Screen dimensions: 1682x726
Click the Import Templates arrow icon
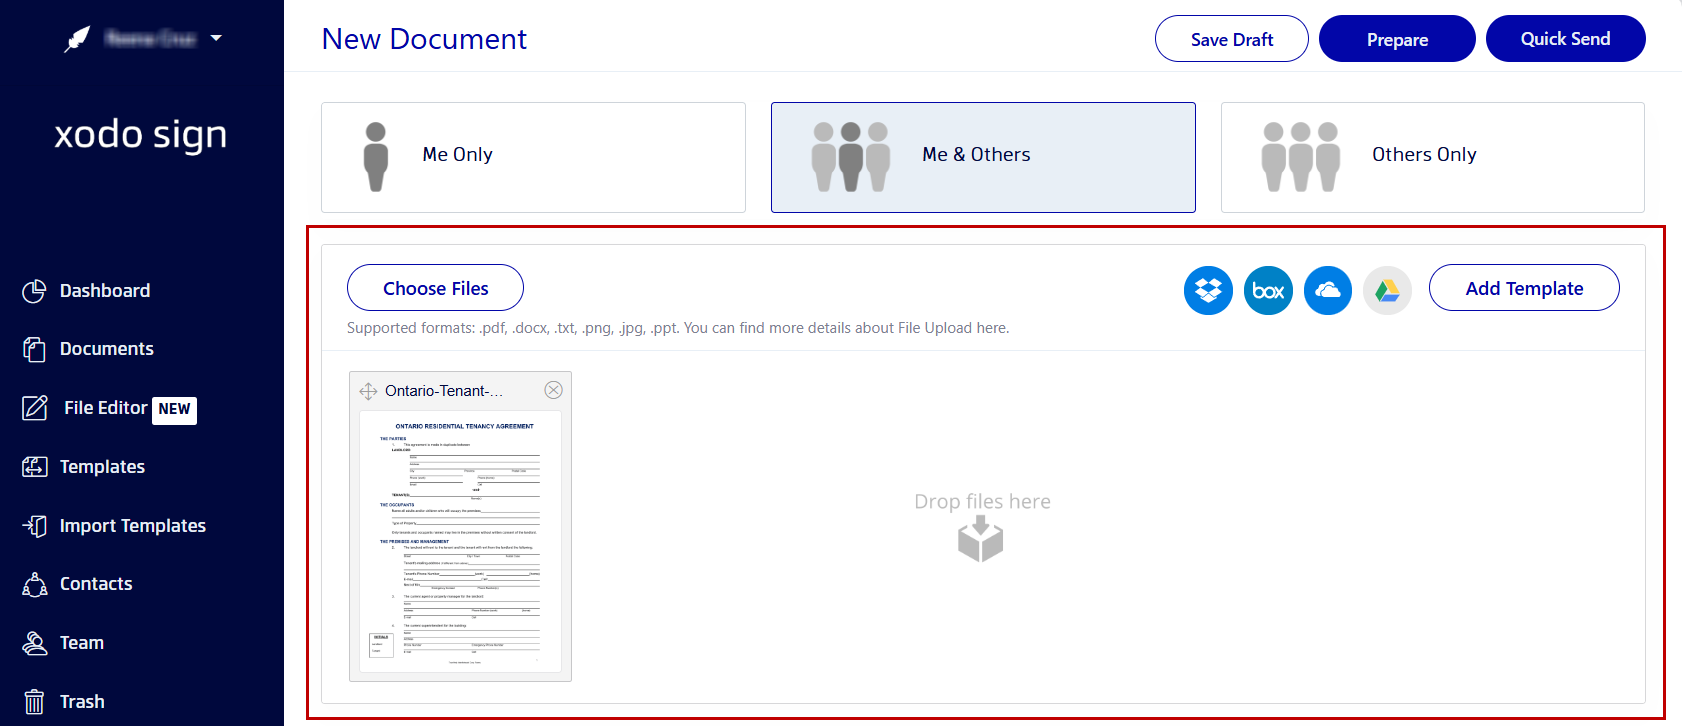34,526
